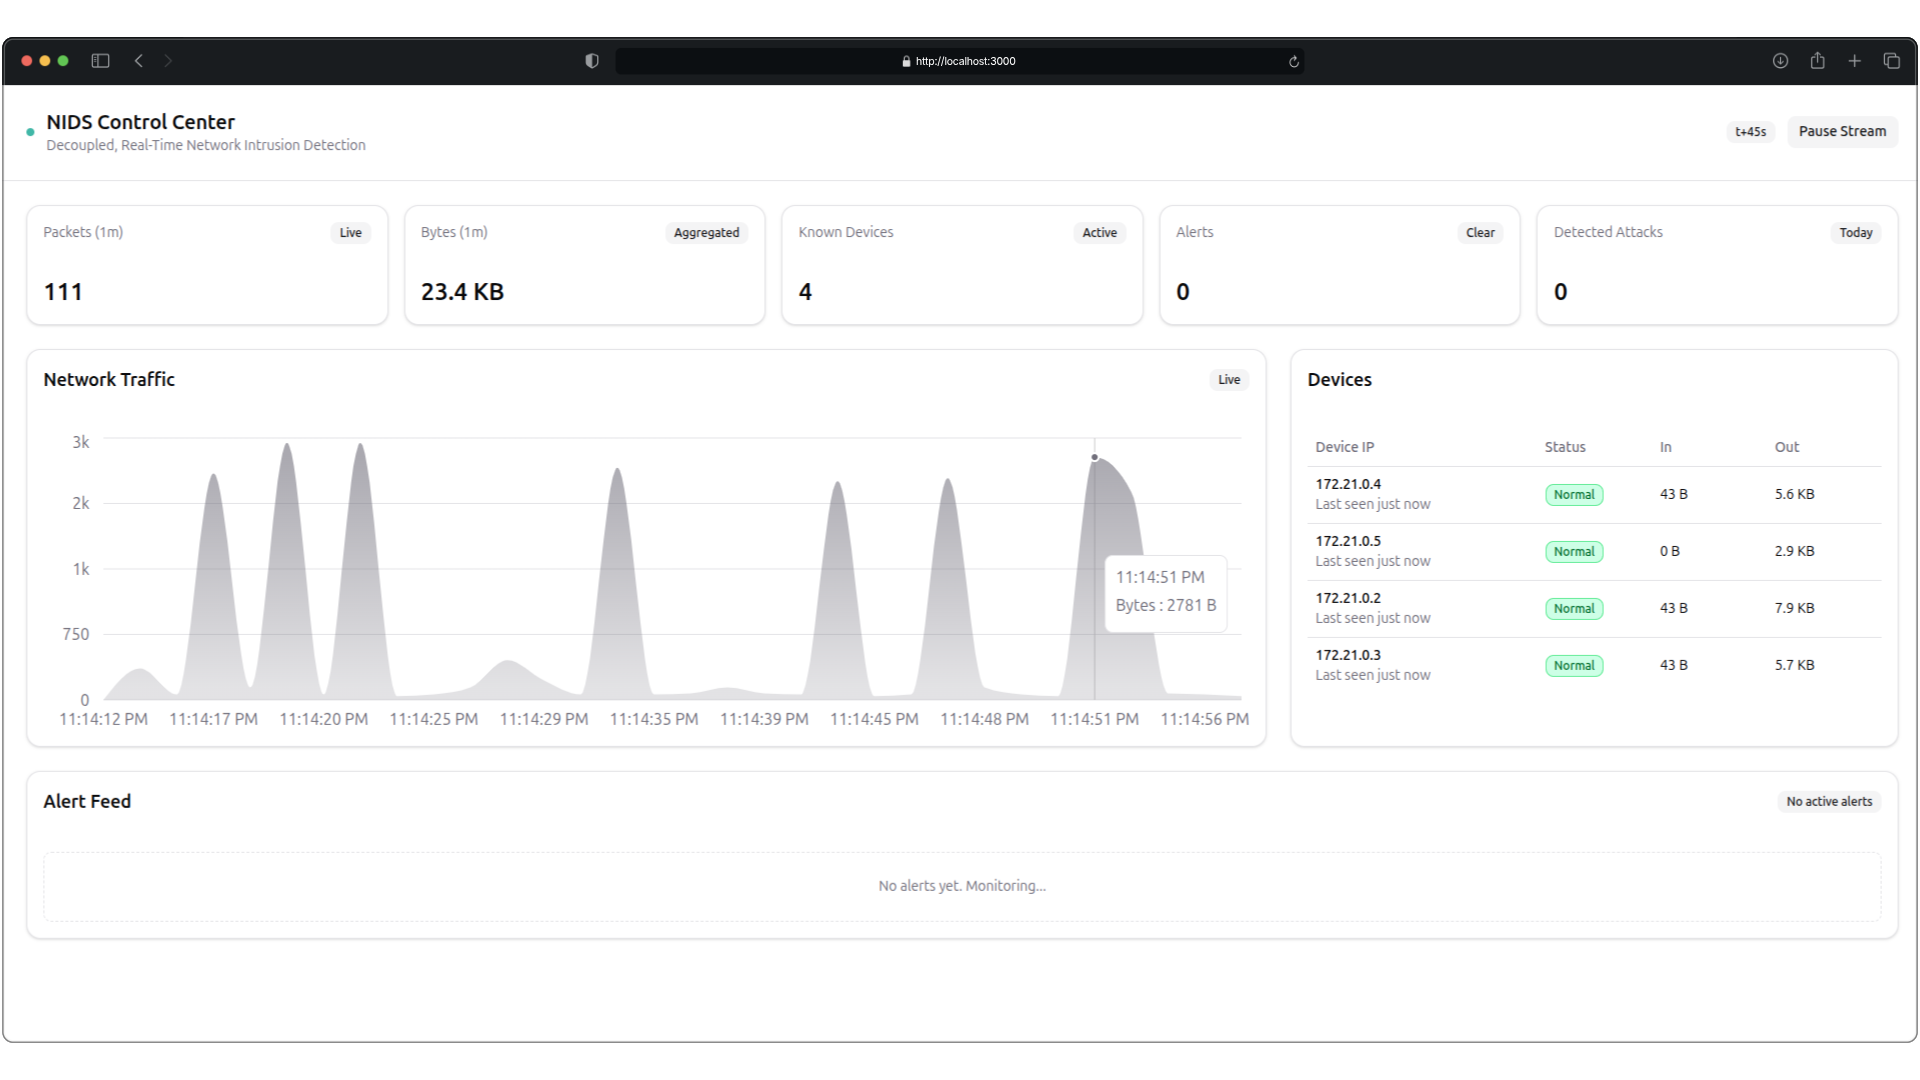Viewport: 1920px width, 1080px height.
Task: Open the browser downloads icon
Action: pos(1780,61)
